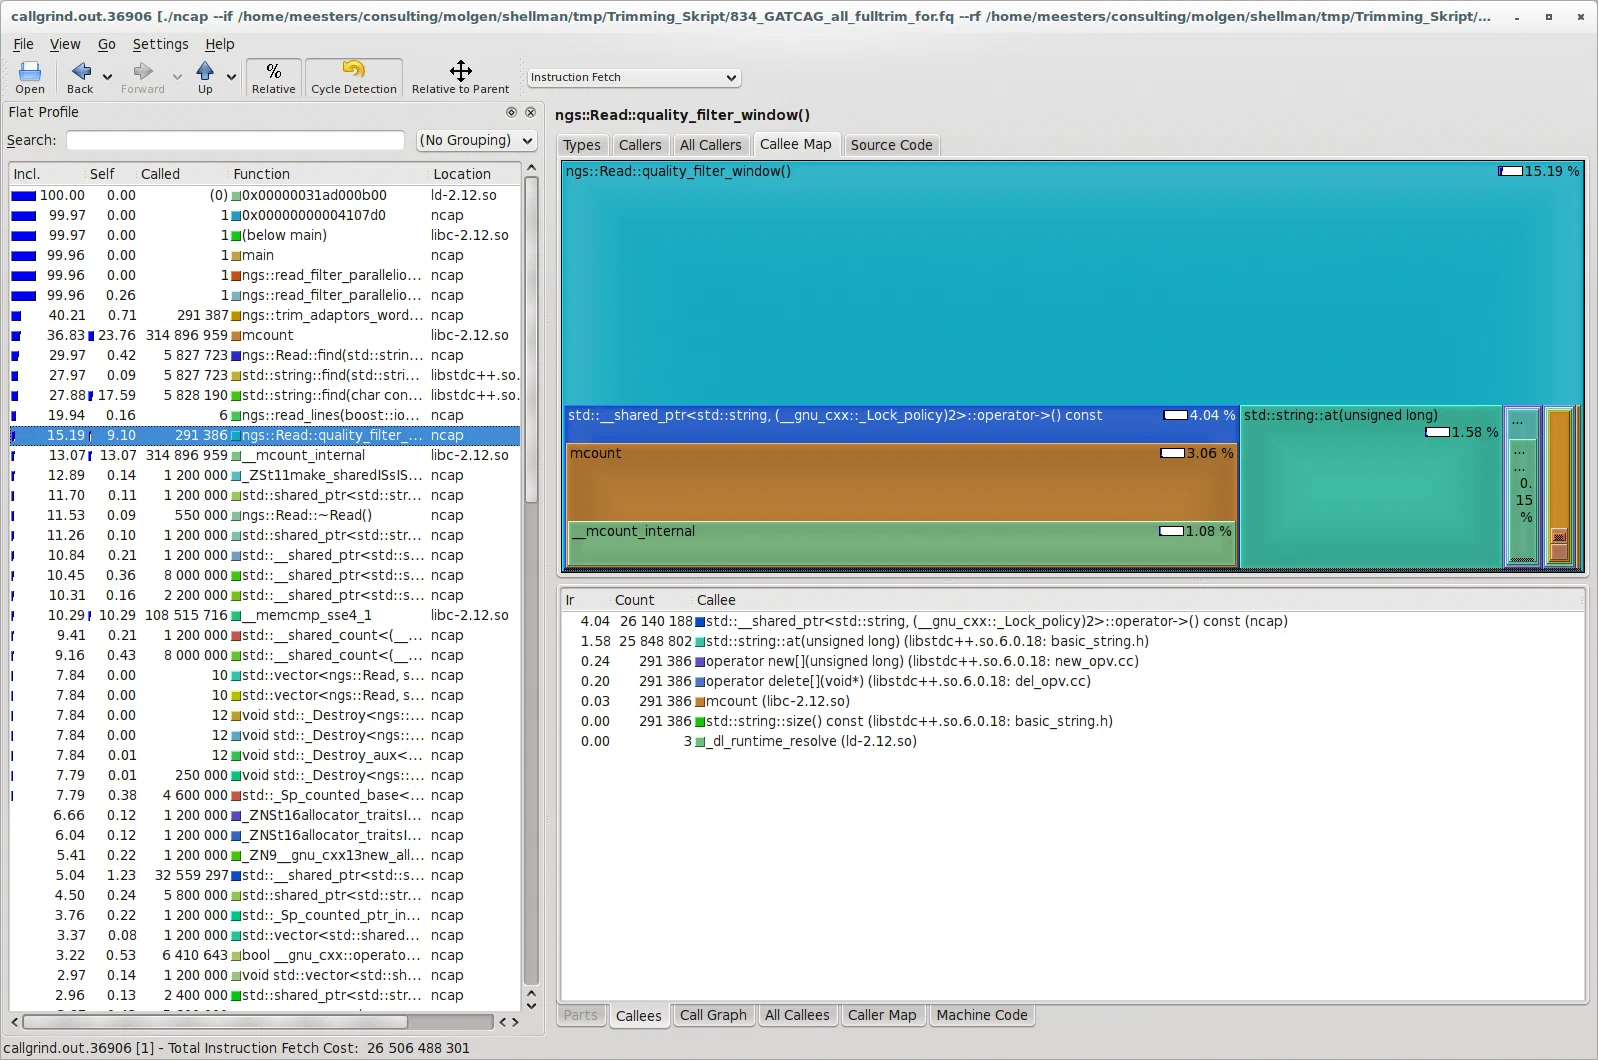
Task: Open the Go menu
Action: [x=107, y=44]
